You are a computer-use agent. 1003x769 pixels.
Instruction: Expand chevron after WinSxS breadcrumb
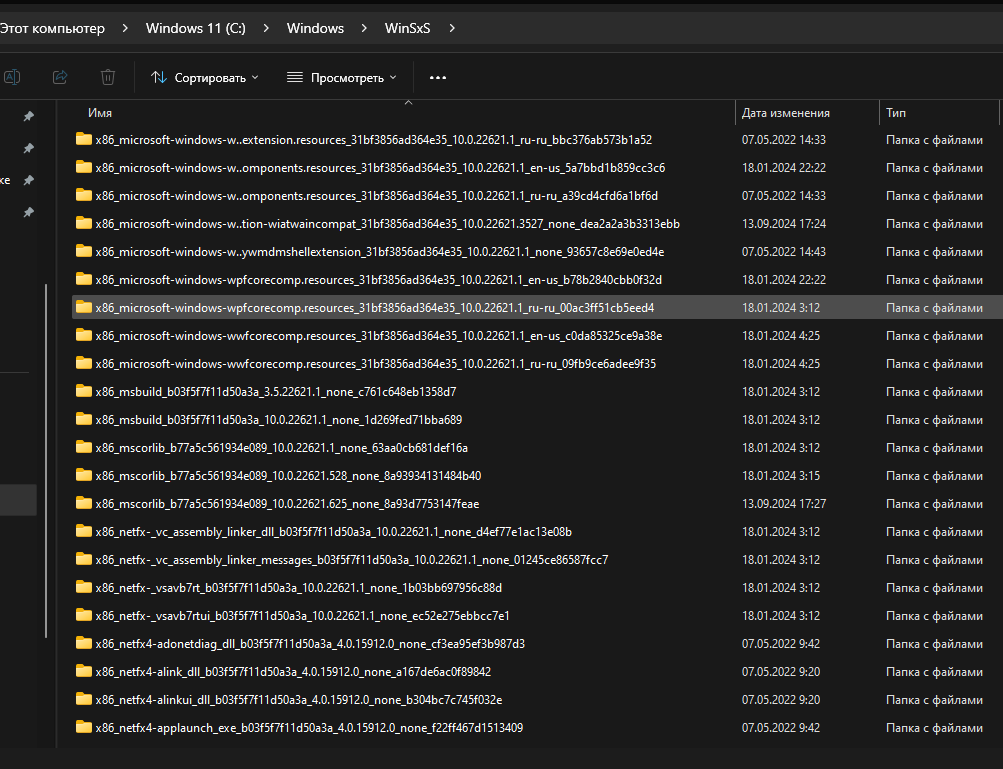[452, 28]
